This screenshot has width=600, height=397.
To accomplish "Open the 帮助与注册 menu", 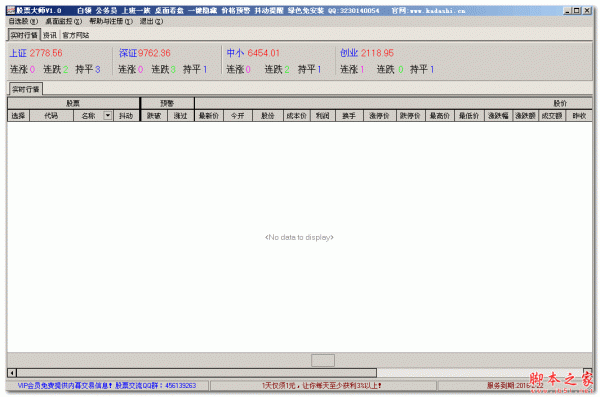I will 111,21.
